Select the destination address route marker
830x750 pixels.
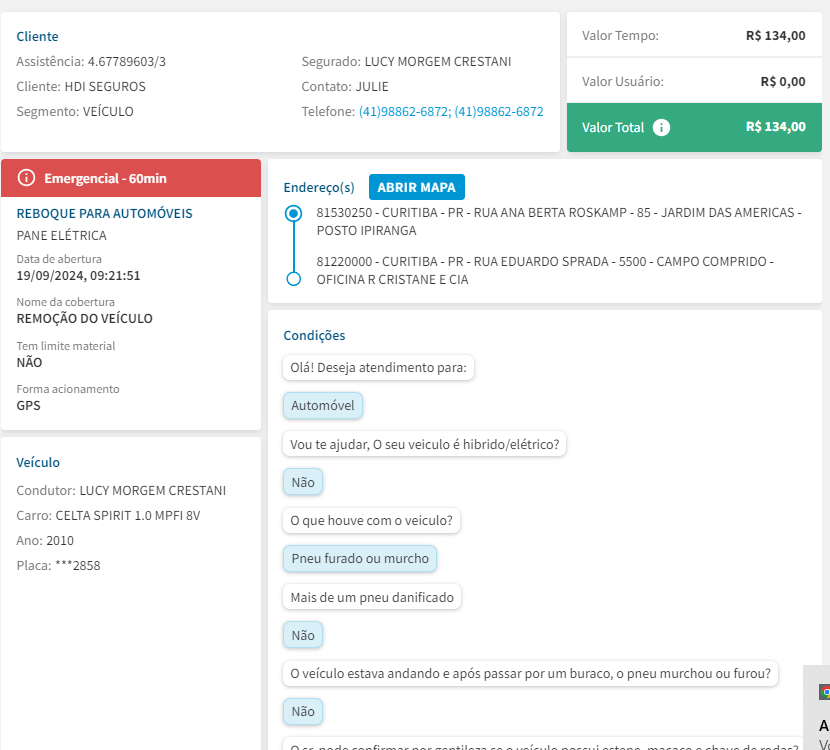coord(293,279)
